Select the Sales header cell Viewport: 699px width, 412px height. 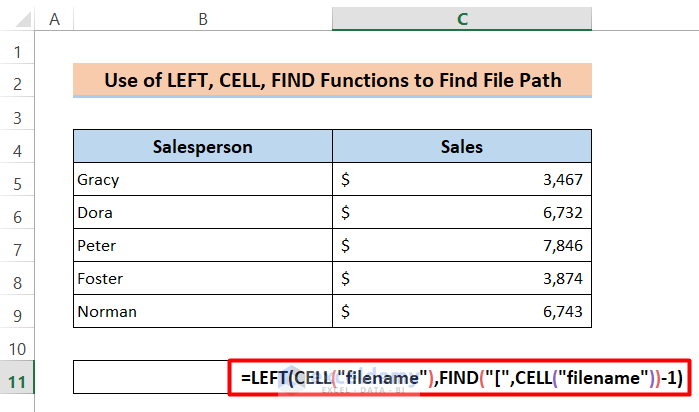pos(462,147)
